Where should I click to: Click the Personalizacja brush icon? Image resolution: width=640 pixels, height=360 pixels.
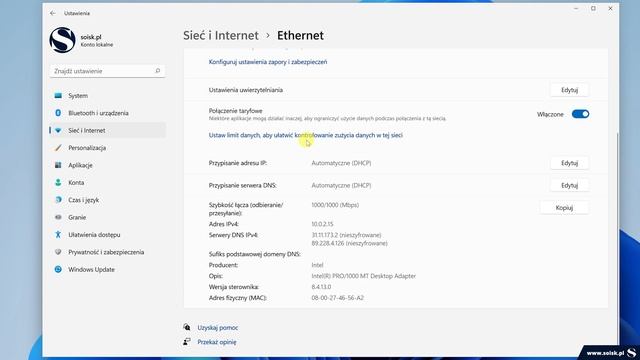tap(58, 148)
